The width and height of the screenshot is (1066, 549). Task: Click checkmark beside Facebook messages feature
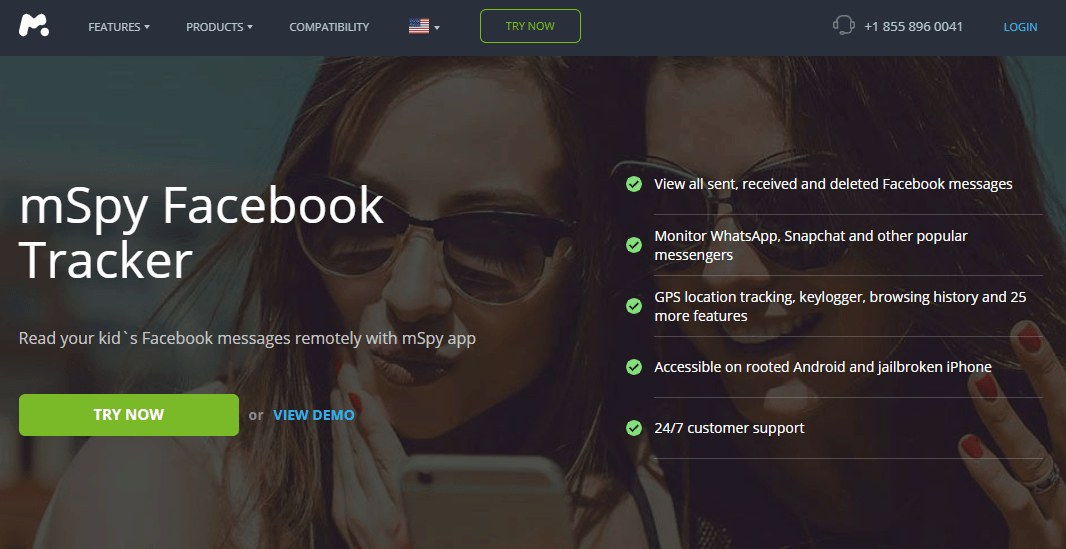(634, 184)
